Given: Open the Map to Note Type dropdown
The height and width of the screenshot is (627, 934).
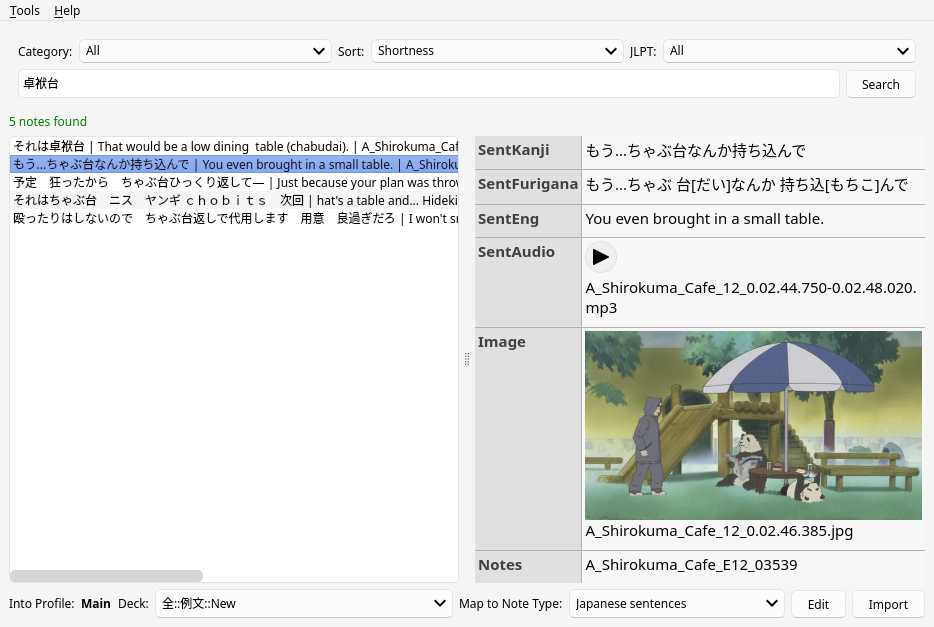Looking at the screenshot, I should (x=676, y=603).
